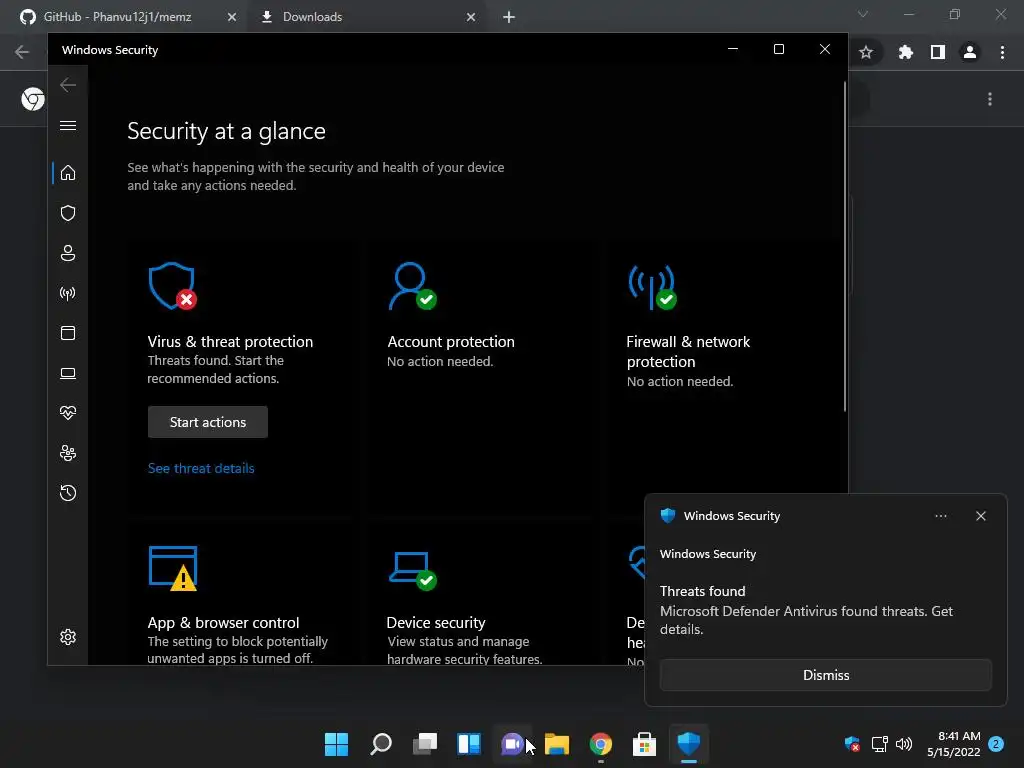Image resolution: width=1024 pixels, height=768 pixels.
Task: Maximize the Windows Security window
Action: 778,50
